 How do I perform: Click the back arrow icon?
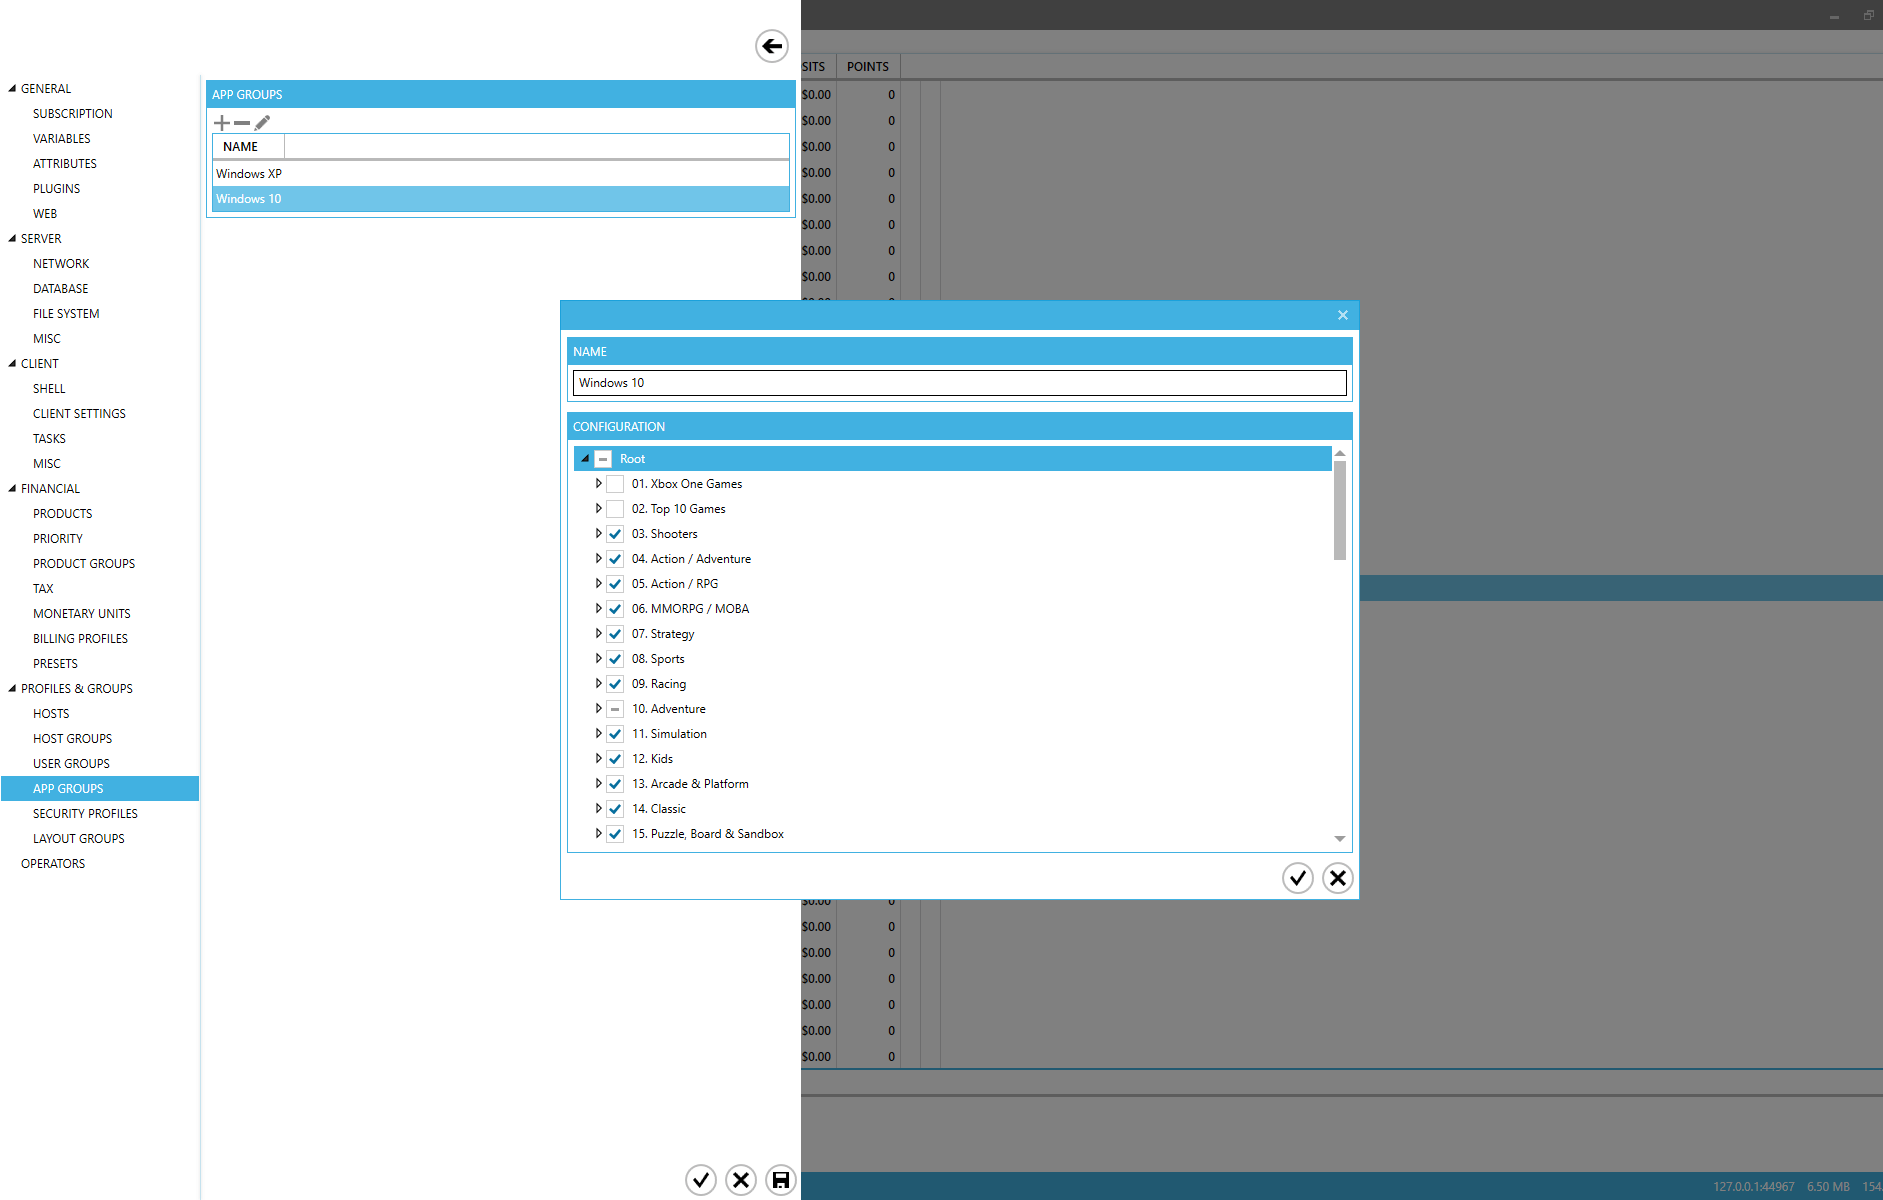pos(771,46)
